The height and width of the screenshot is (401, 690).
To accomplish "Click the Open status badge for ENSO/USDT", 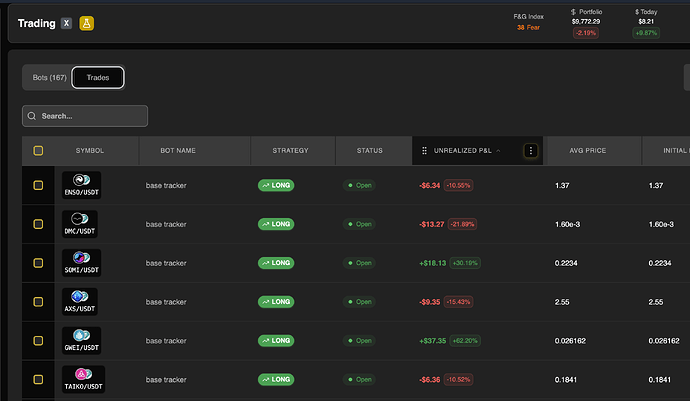I will coord(359,185).
